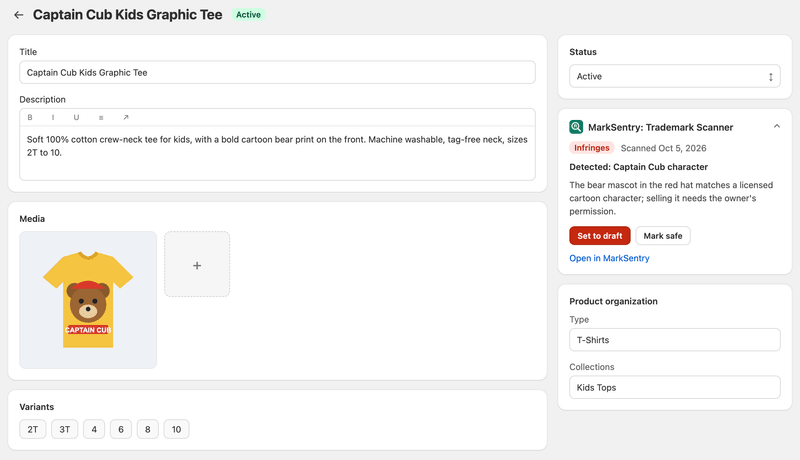Click the link arrow icon in description toolbar
Viewport: 800px width, 460px height.
click(x=126, y=117)
